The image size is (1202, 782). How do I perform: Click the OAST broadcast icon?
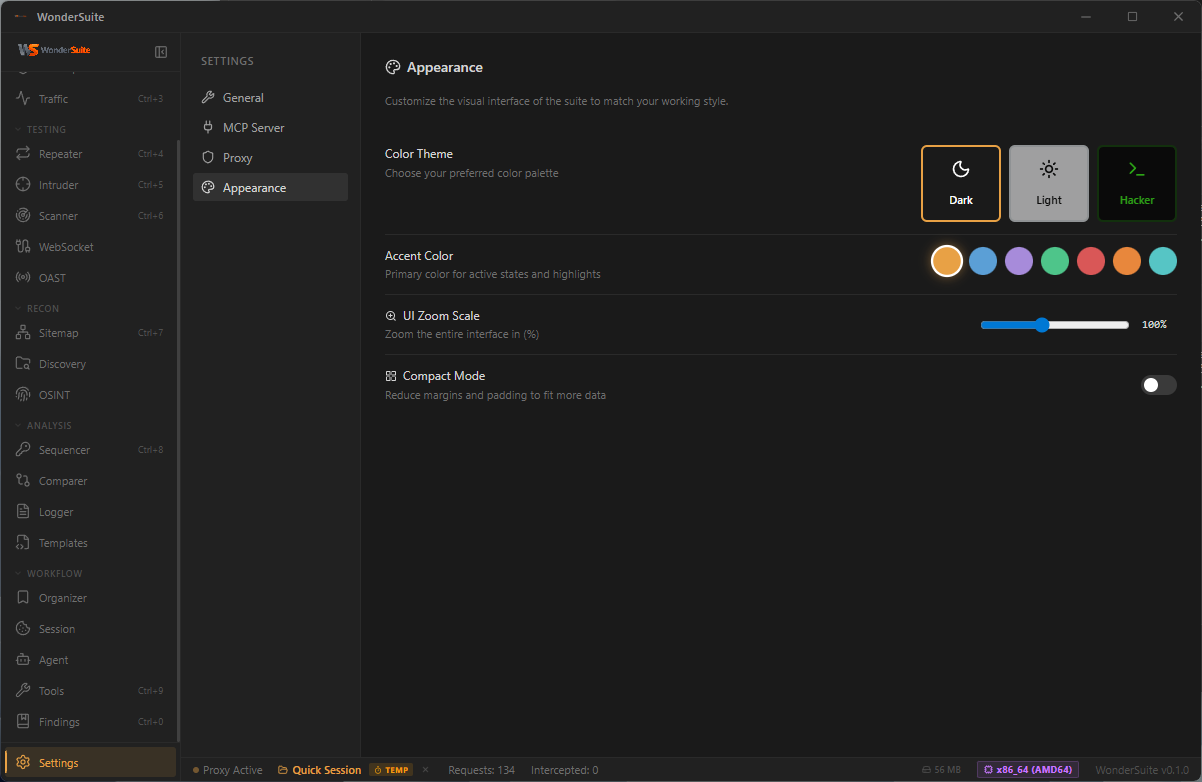click(23, 278)
